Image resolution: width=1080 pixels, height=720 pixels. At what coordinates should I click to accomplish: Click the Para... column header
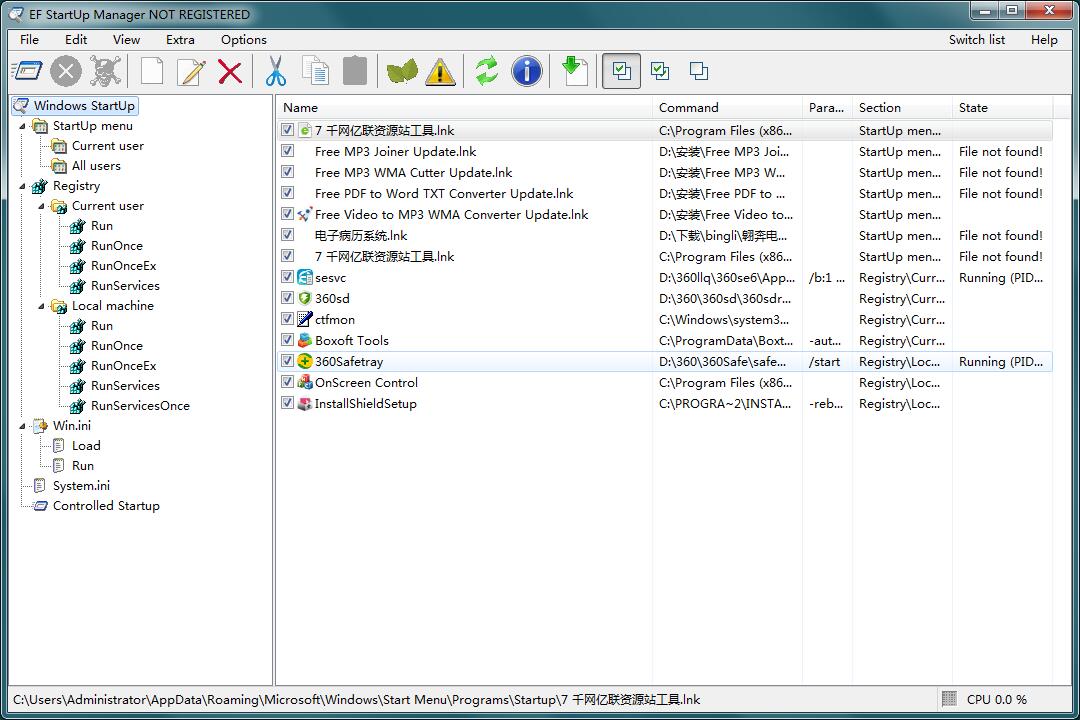coord(827,107)
